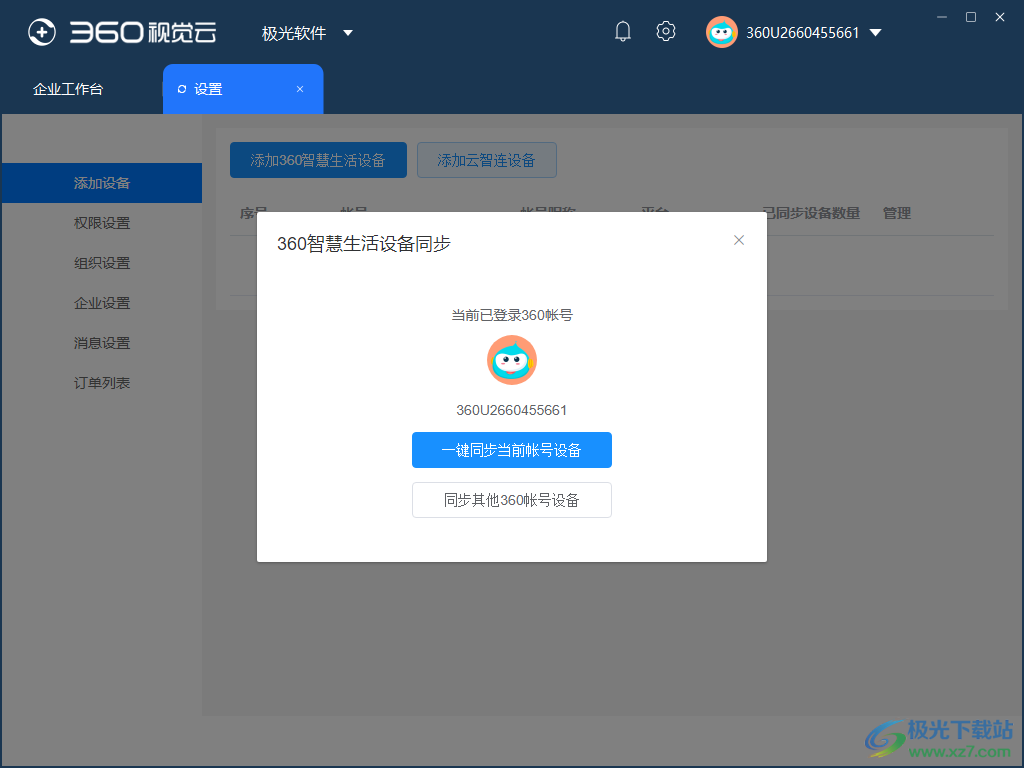Viewport: 1024px width, 768px height.
Task: Click the 360视觉云 logo icon
Action: (42, 32)
